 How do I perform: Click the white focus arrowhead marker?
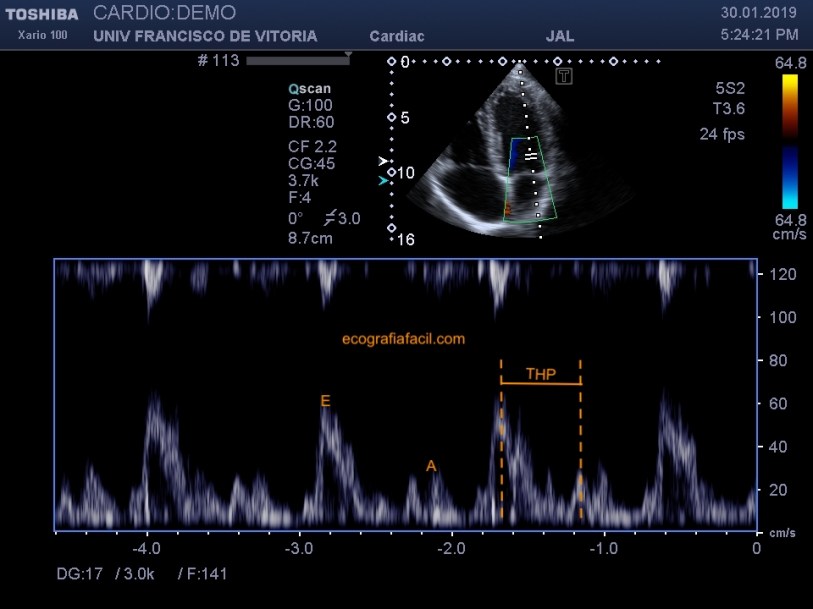point(381,160)
